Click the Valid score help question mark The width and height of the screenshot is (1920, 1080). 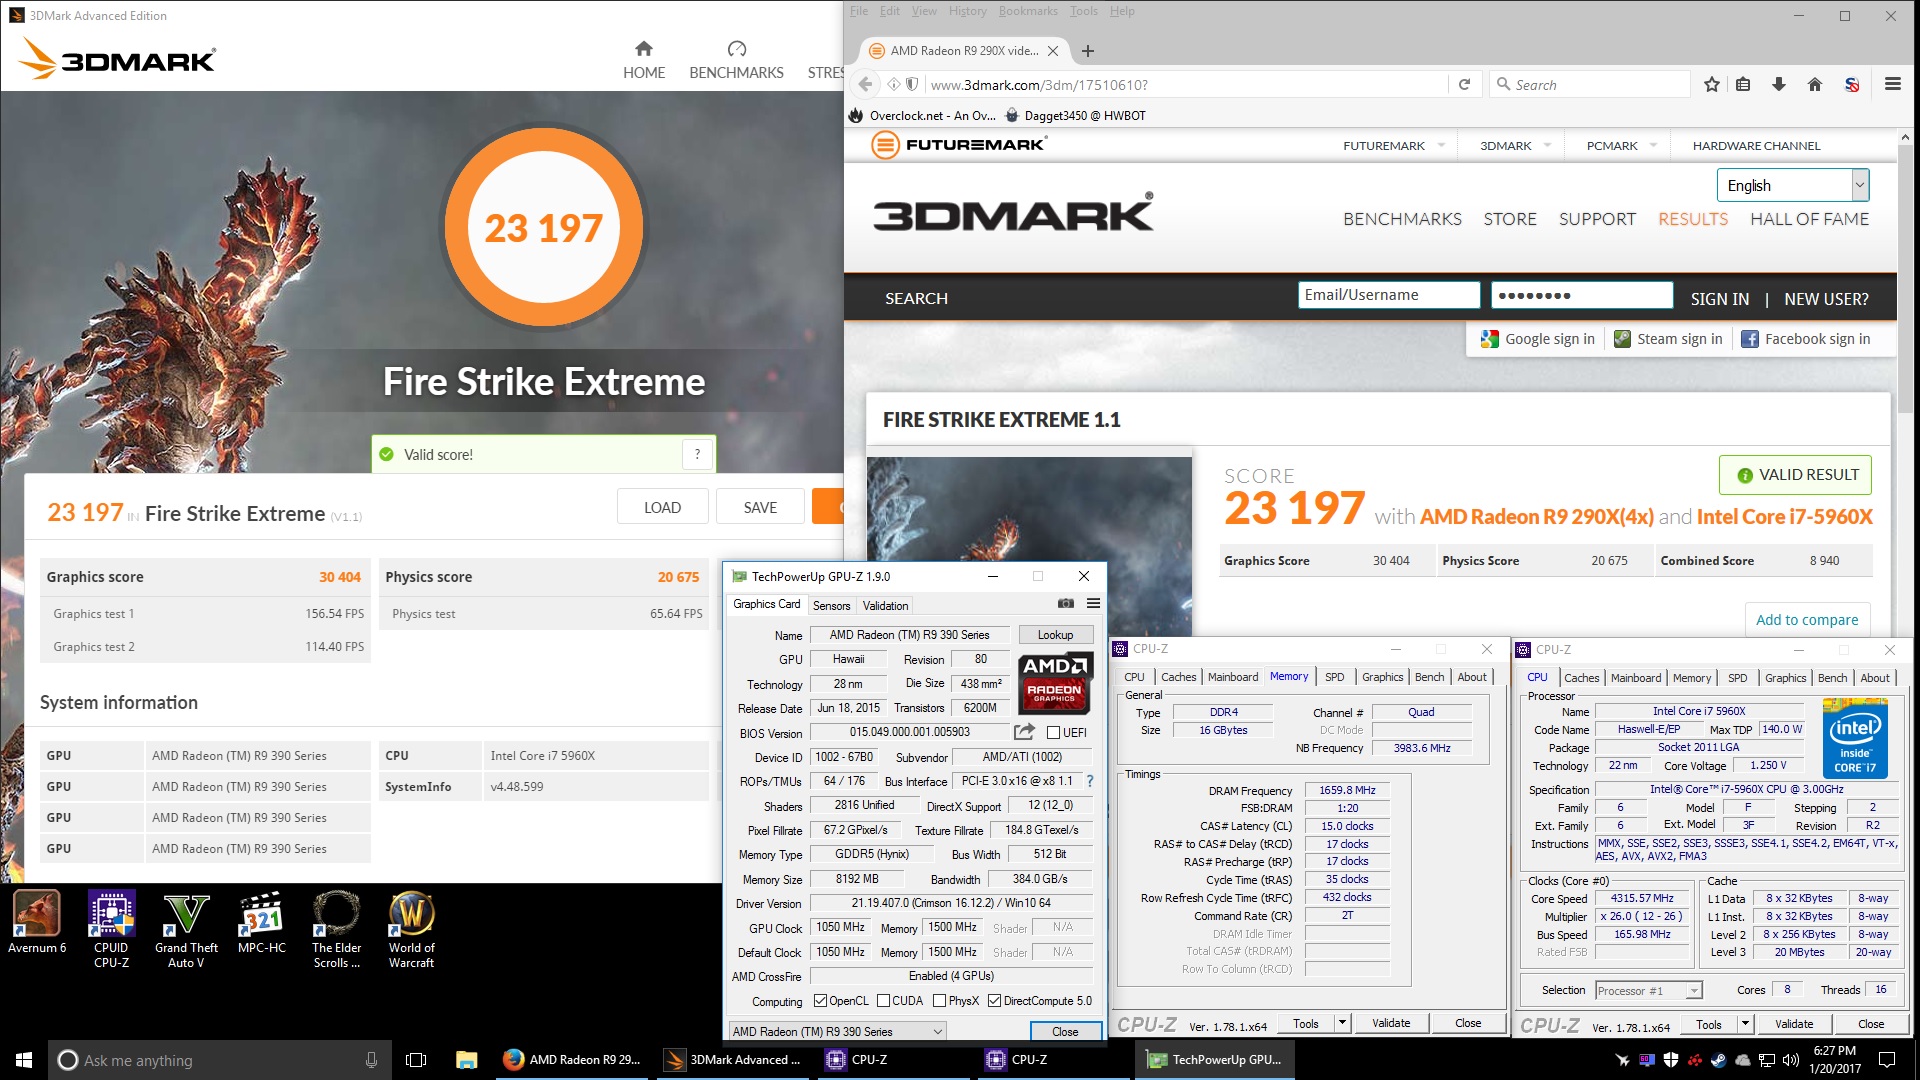tap(698, 454)
